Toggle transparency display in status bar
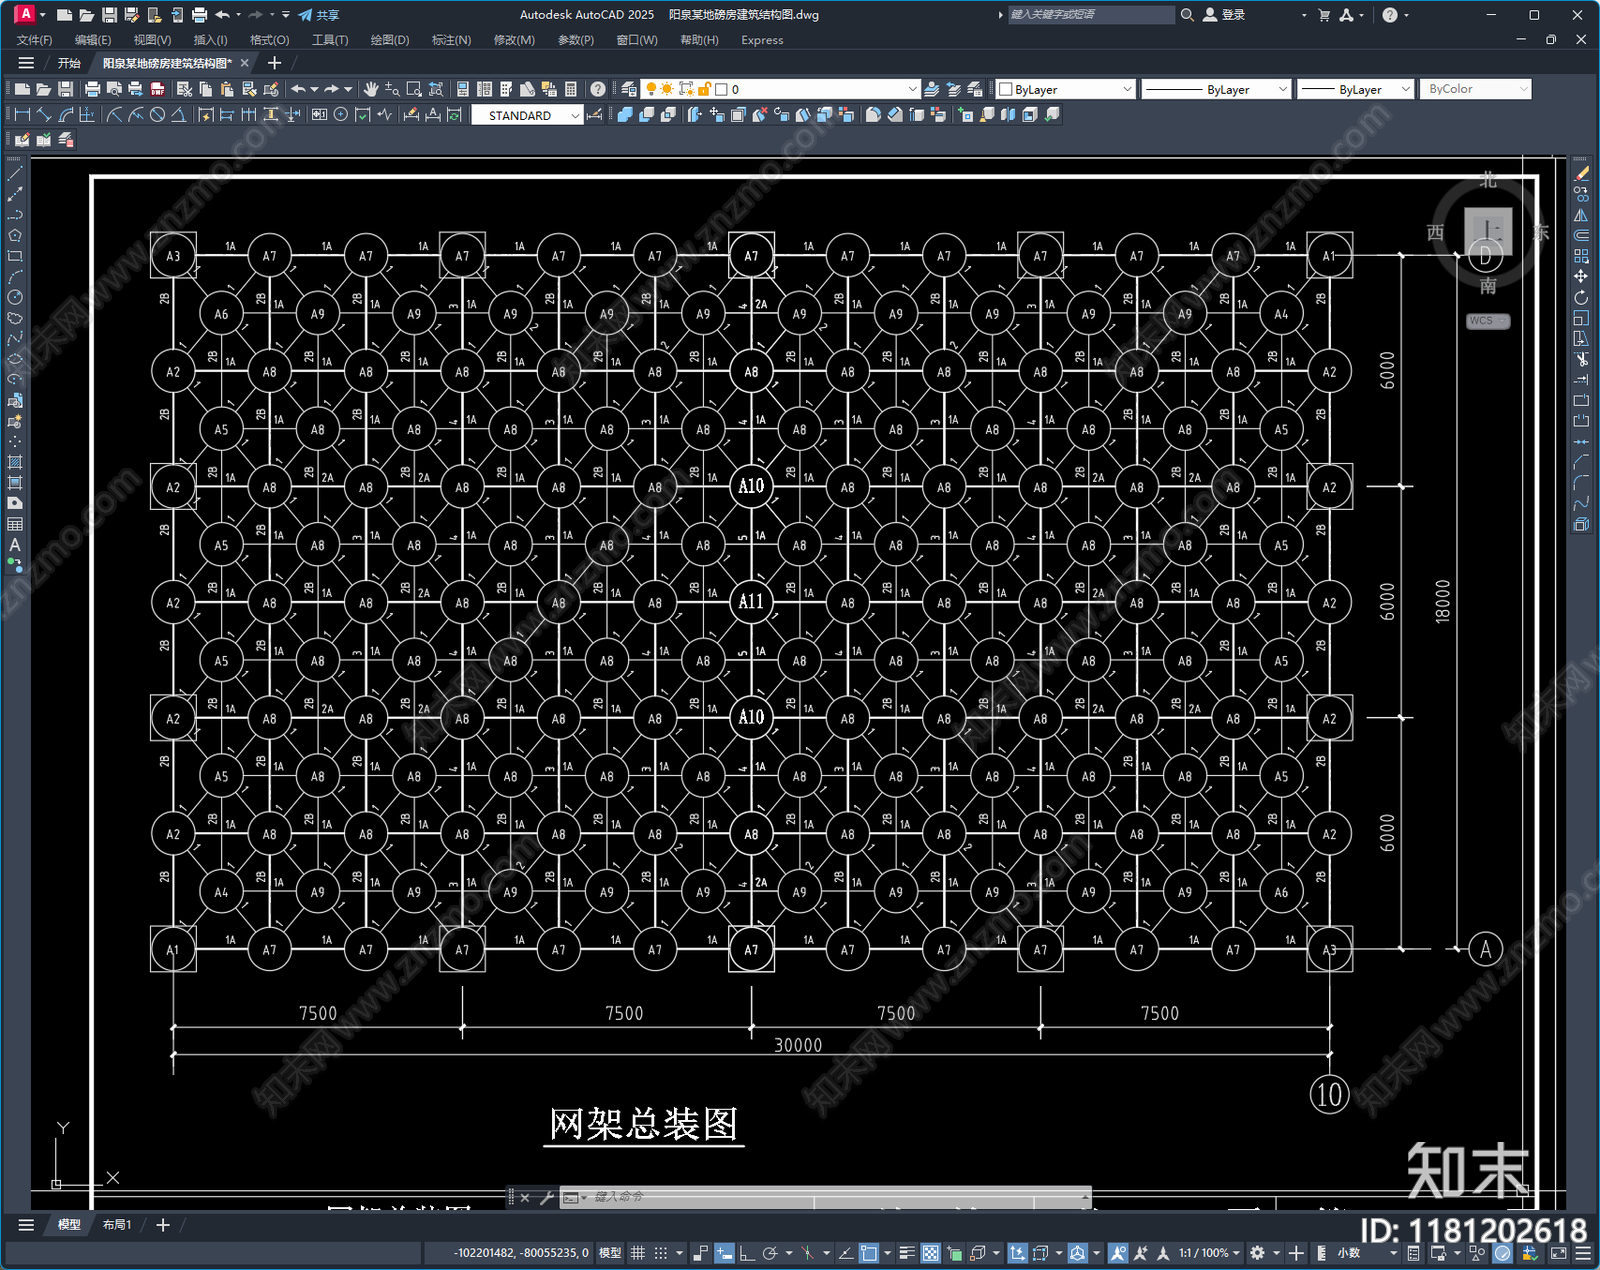1600x1270 pixels. tap(930, 1253)
